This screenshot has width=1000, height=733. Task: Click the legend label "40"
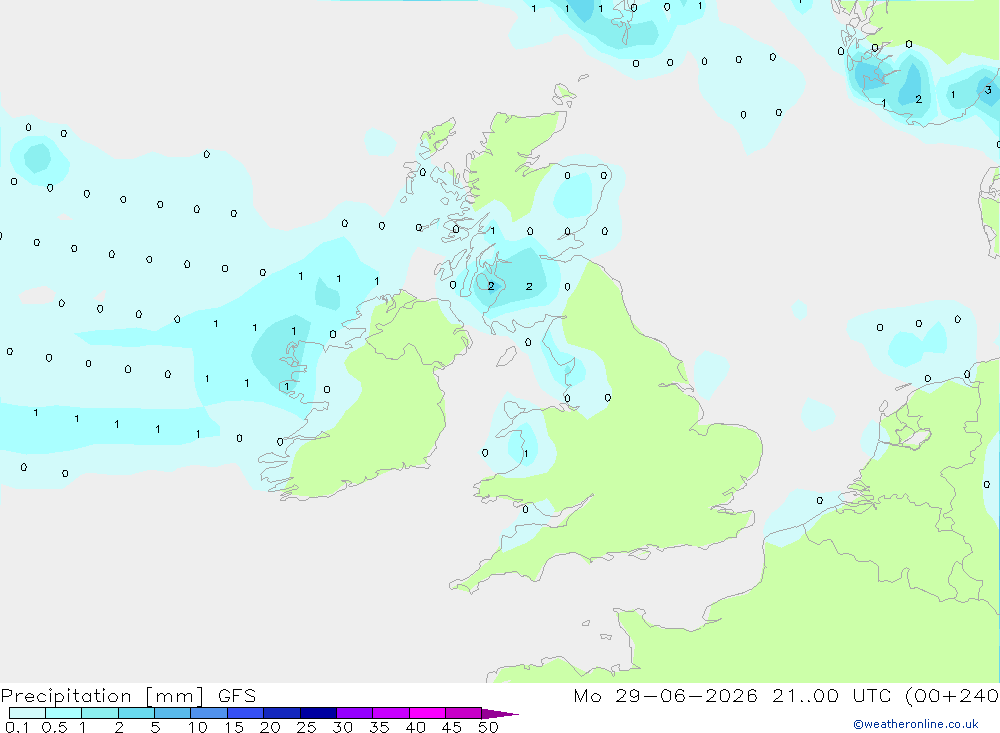[415, 727]
